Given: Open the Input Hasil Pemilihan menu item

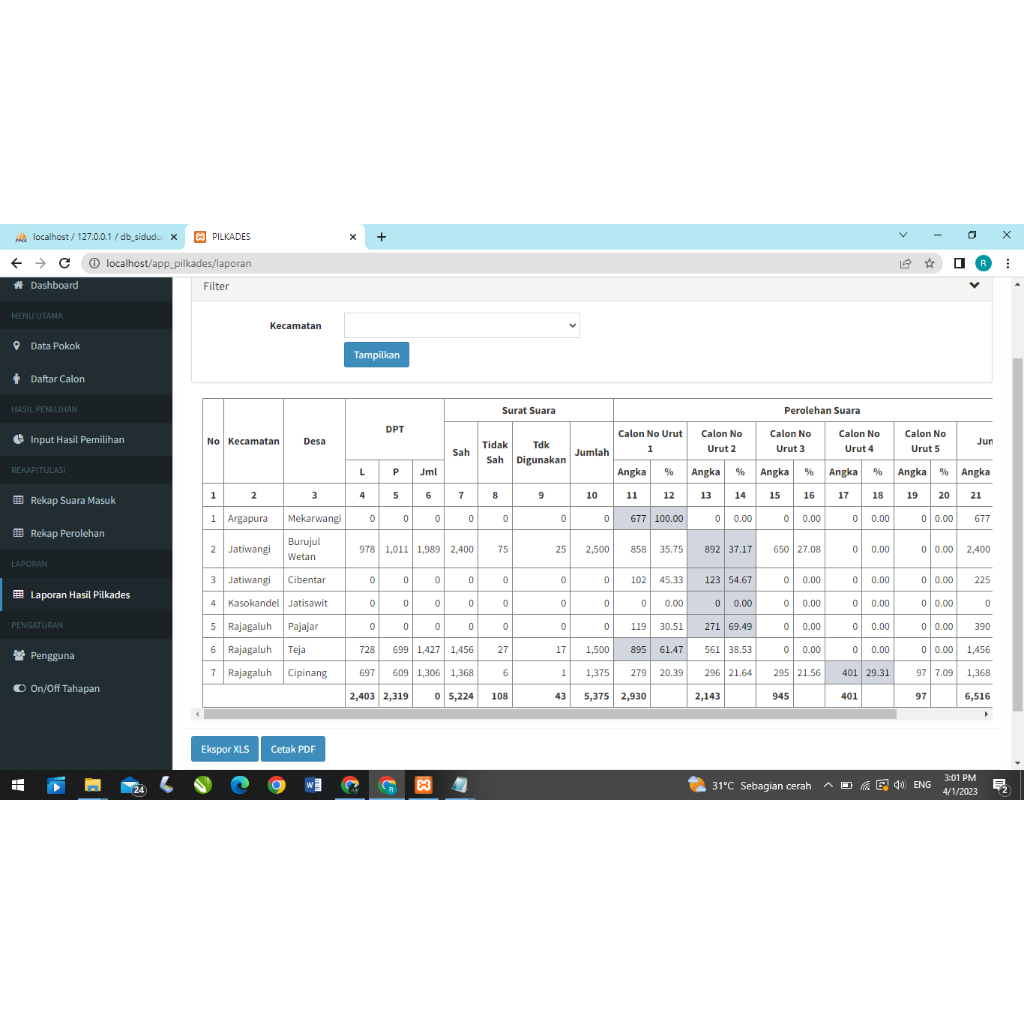Looking at the screenshot, I should pos(86,440).
